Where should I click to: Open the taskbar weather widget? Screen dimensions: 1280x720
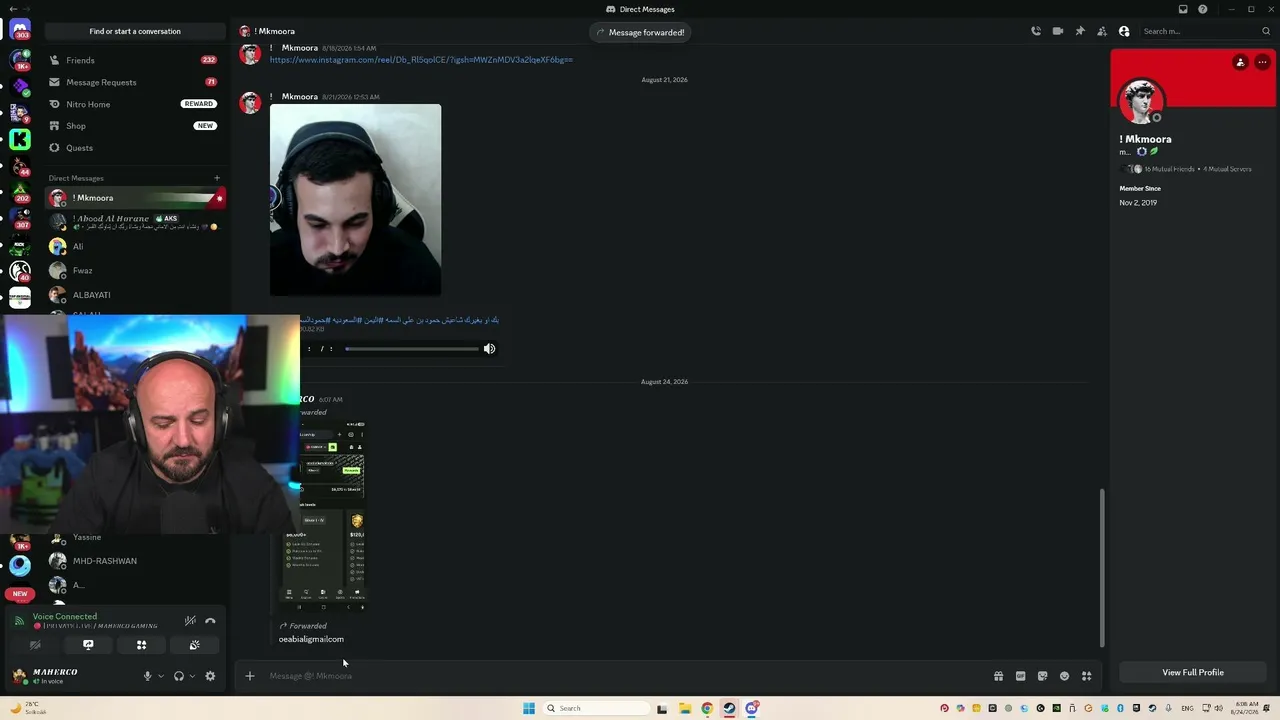26,708
